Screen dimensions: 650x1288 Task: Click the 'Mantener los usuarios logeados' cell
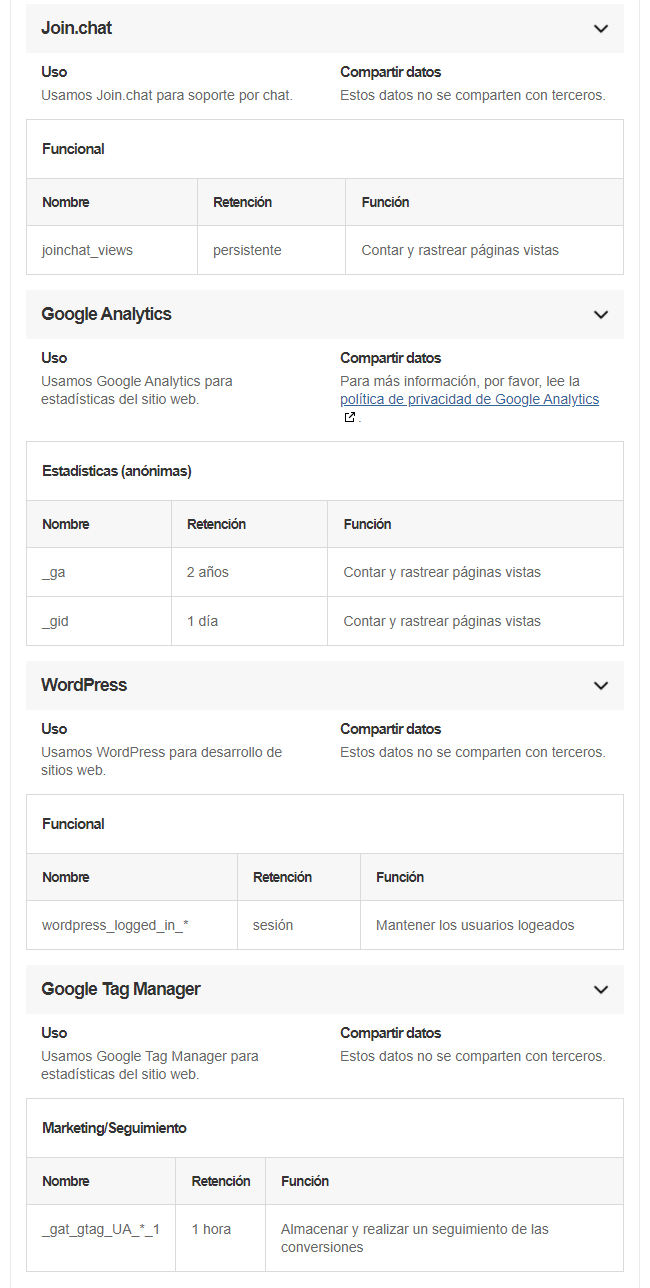tap(491, 925)
